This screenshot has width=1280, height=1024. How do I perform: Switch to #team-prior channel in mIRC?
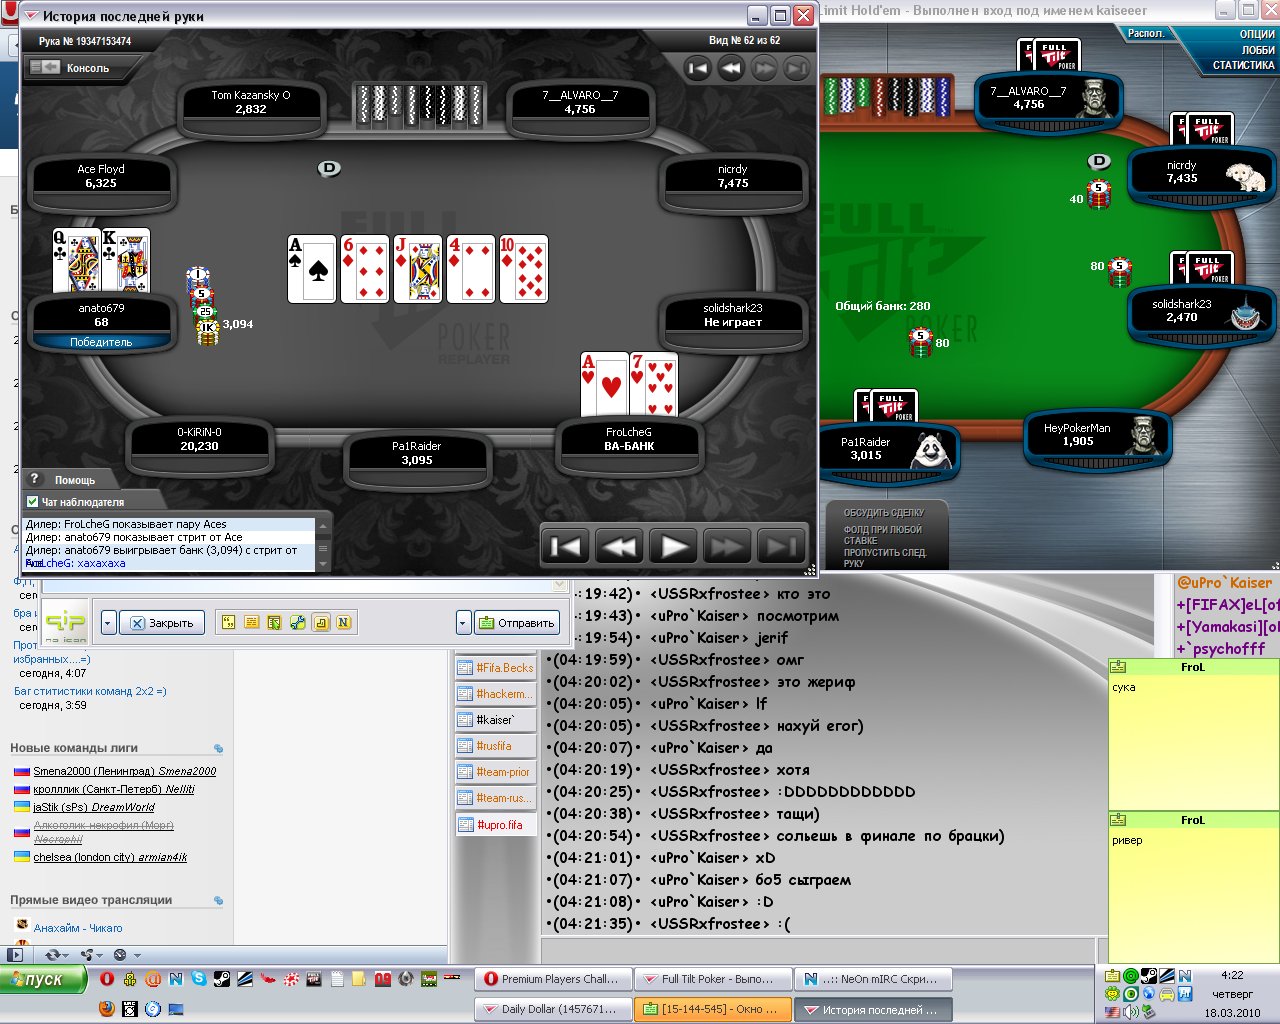point(496,772)
